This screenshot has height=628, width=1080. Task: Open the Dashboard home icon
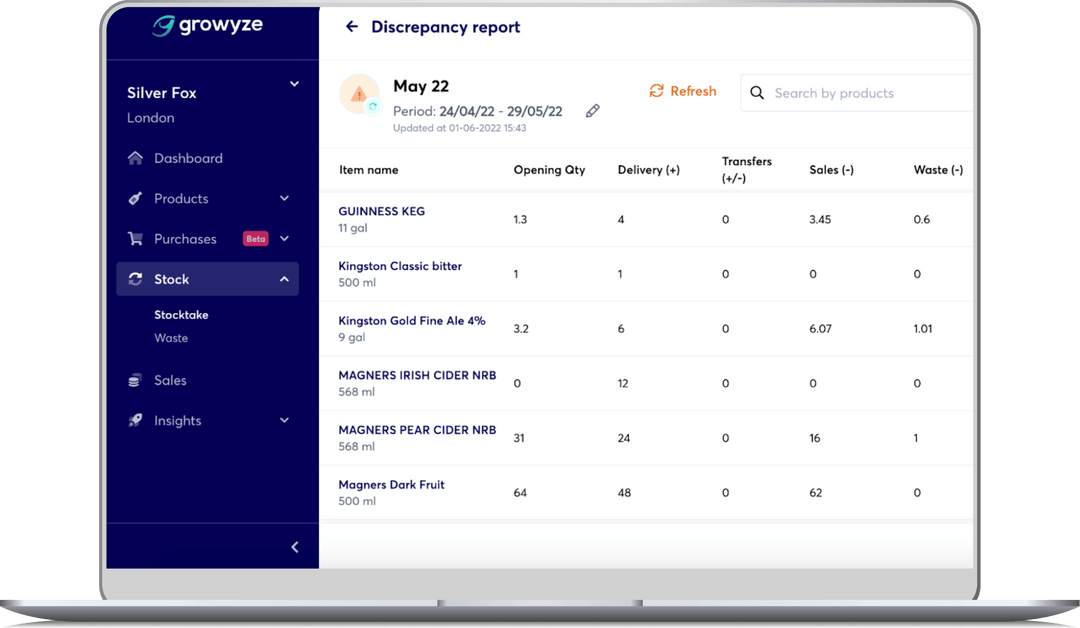pyautogui.click(x=135, y=158)
